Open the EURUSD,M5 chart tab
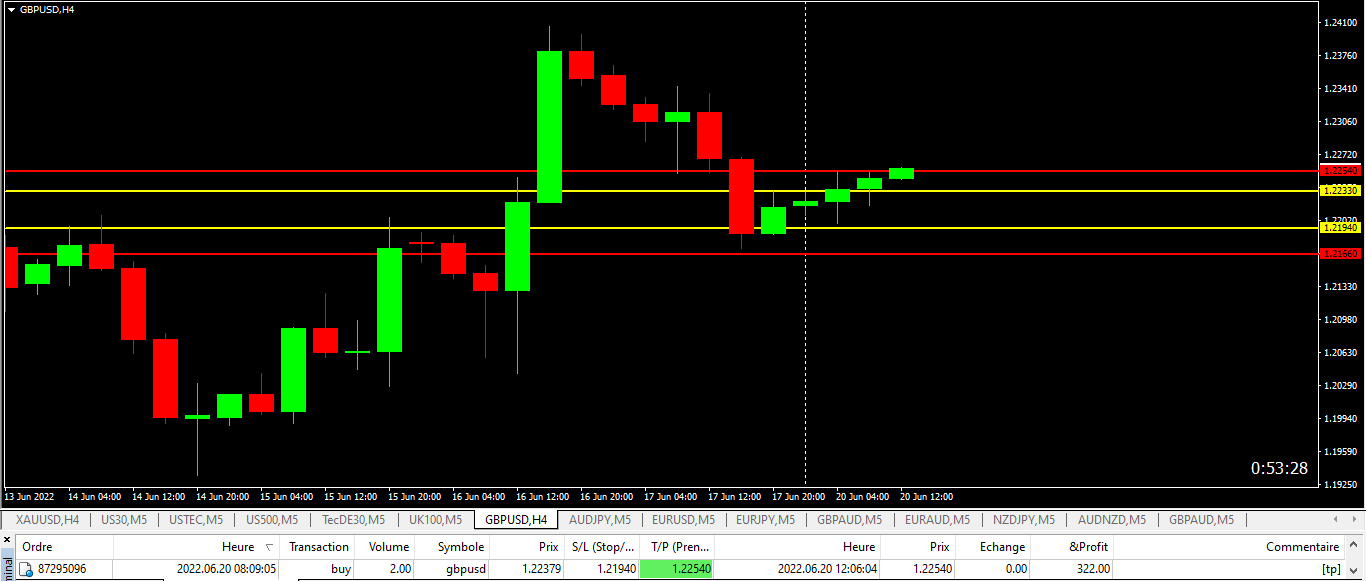This screenshot has height=581, width=1366. pyautogui.click(x=683, y=520)
